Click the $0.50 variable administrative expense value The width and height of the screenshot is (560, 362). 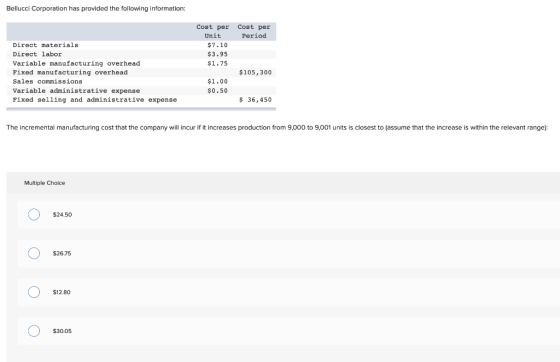[217, 91]
